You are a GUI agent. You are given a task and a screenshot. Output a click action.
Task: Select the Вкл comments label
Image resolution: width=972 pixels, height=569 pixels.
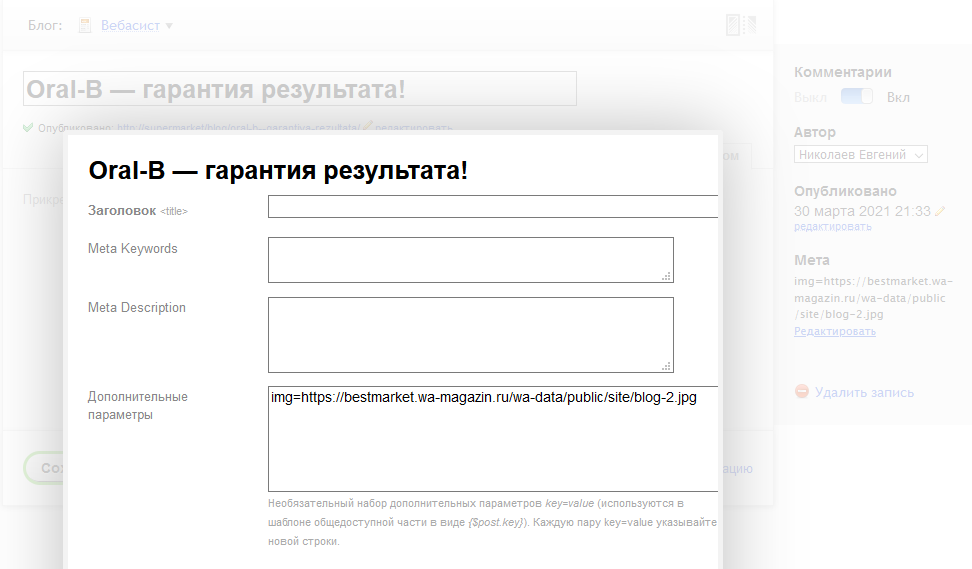click(898, 97)
